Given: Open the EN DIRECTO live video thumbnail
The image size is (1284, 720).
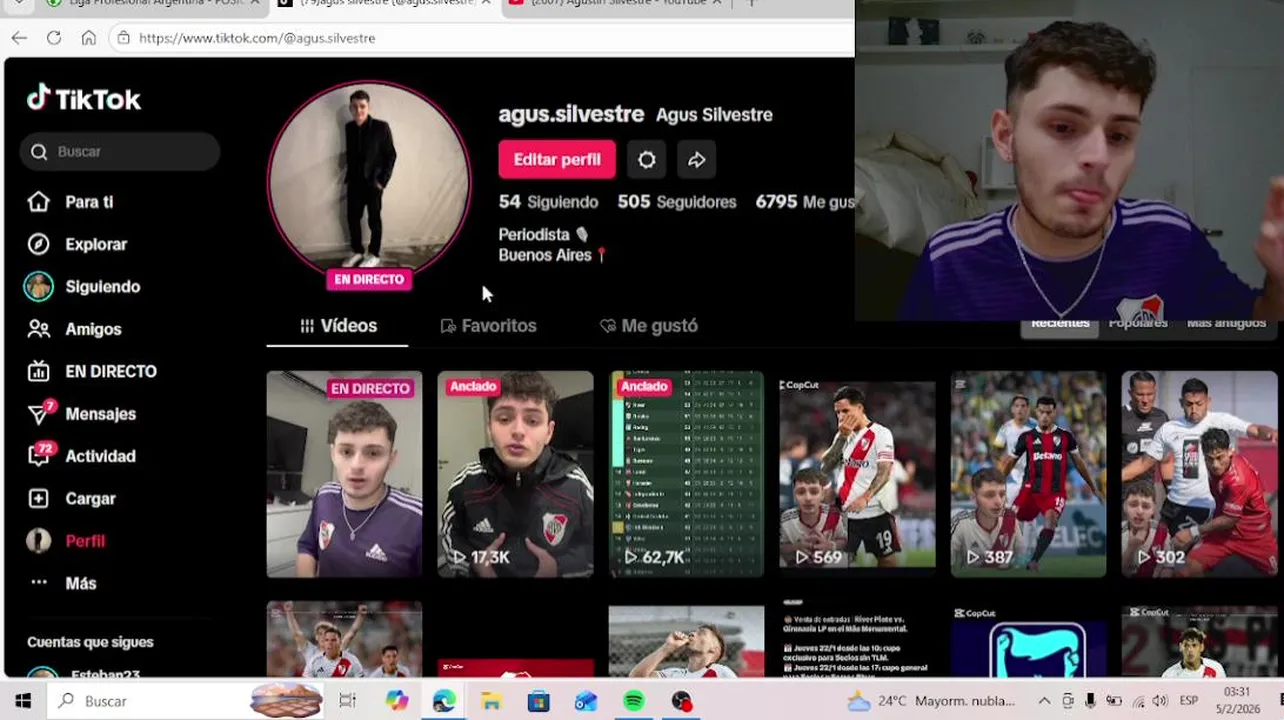Looking at the screenshot, I should [x=344, y=474].
